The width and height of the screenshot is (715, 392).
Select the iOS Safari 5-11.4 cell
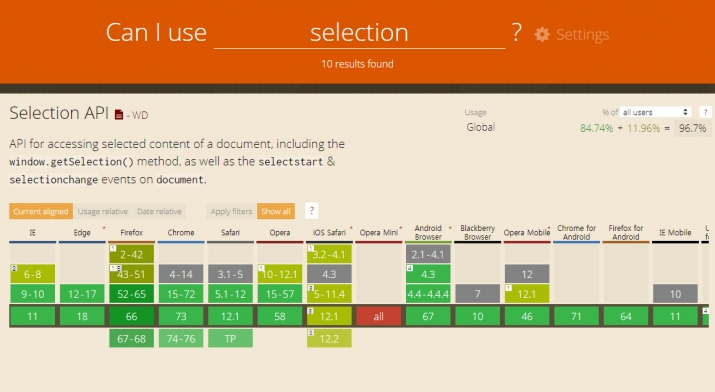(x=329, y=294)
